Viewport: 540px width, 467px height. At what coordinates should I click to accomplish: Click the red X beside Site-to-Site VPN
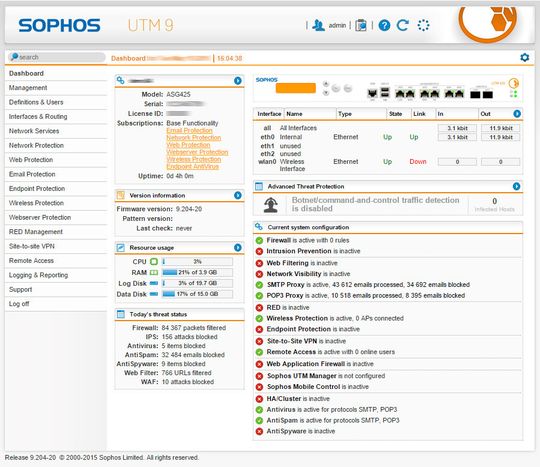tap(259, 341)
